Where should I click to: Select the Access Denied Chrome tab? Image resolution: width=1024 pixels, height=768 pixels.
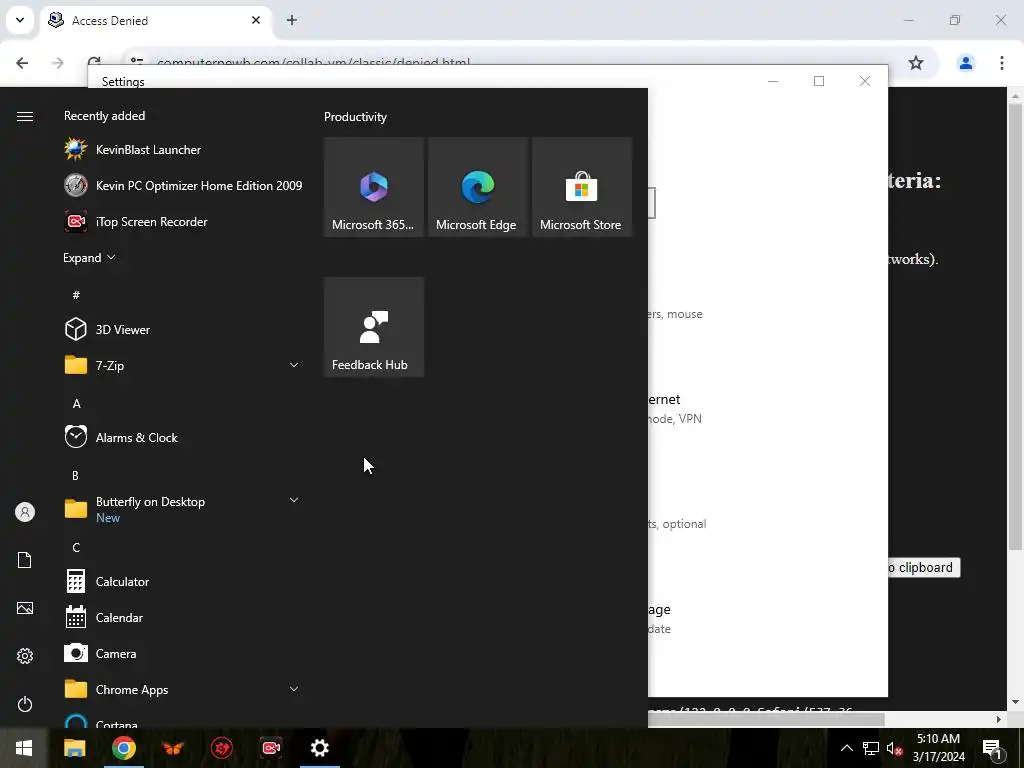[x=157, y=20]
